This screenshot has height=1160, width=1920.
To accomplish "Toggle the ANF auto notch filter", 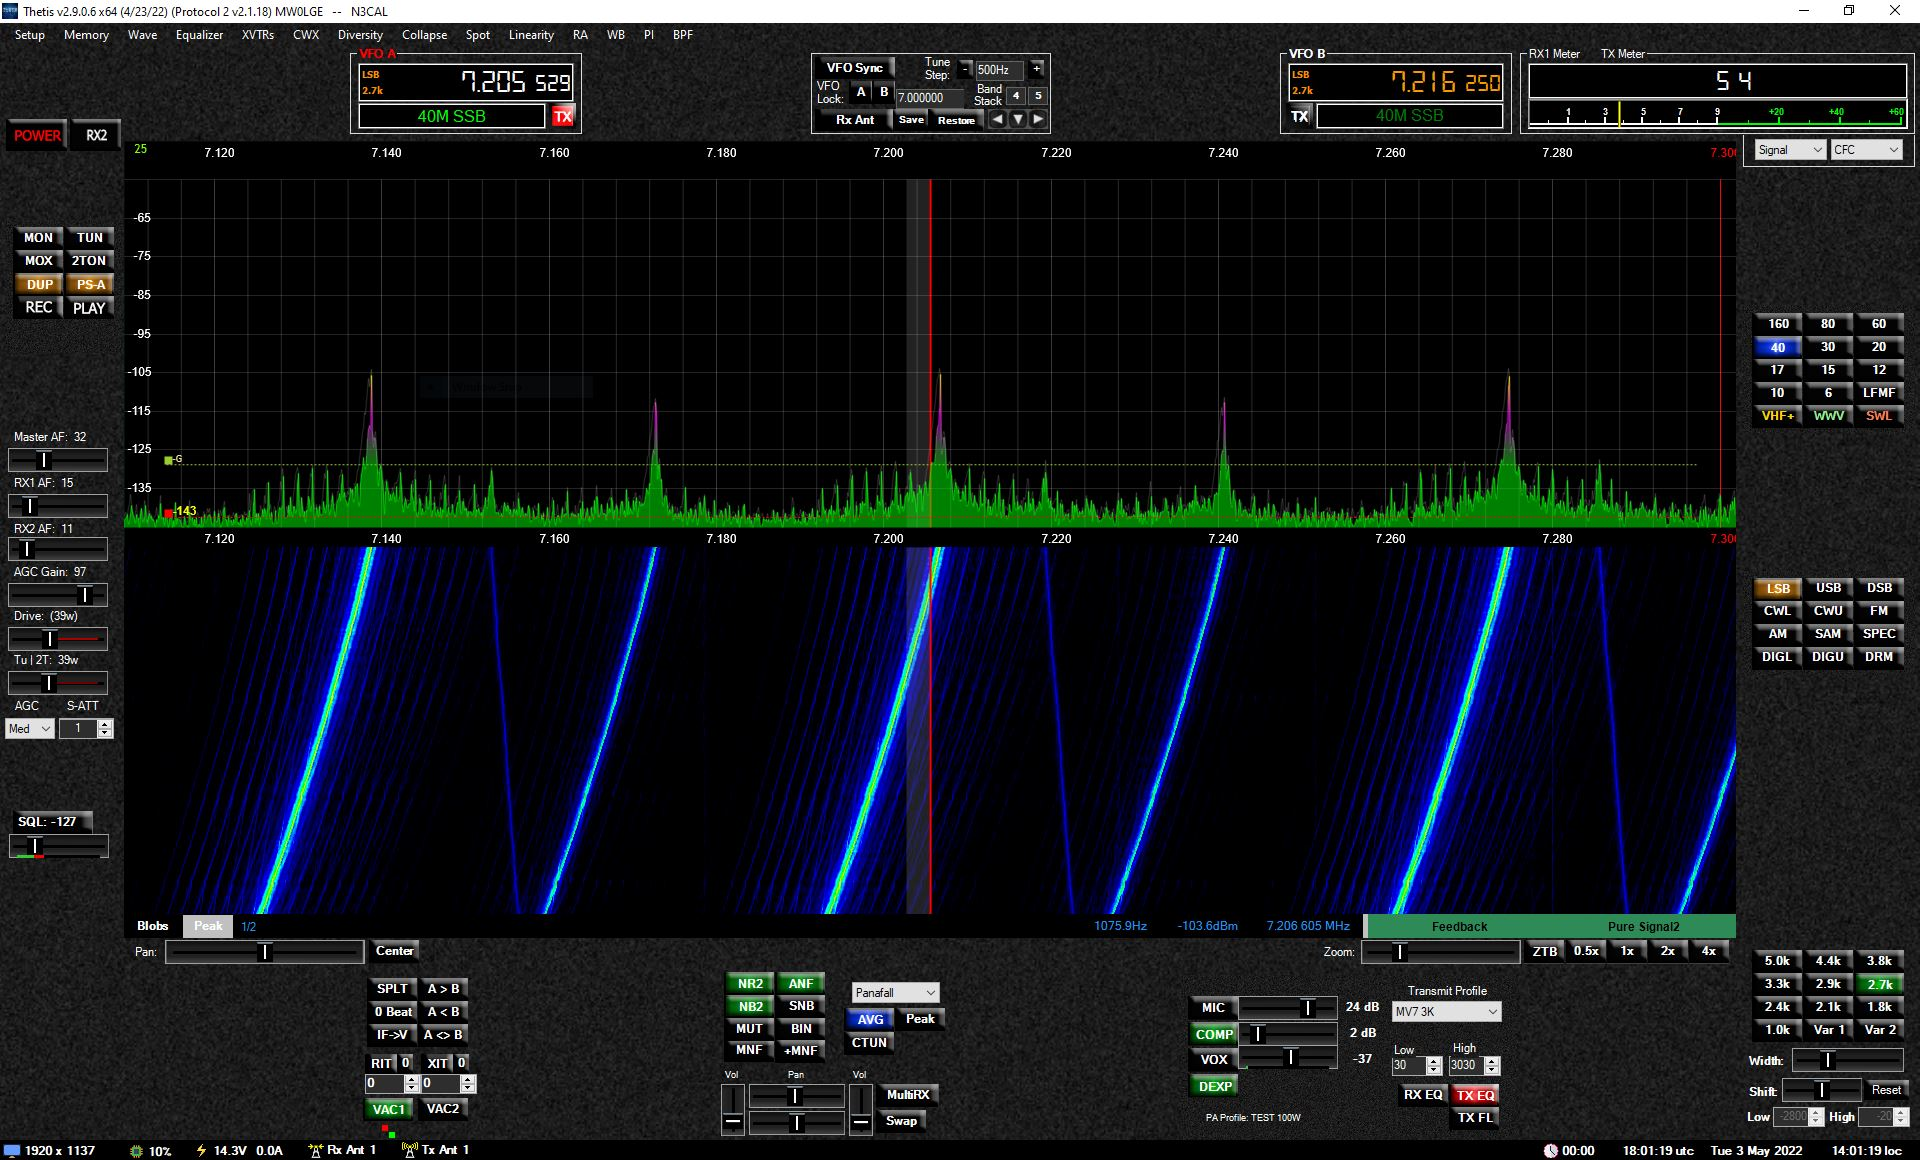I will coord(801,983).
